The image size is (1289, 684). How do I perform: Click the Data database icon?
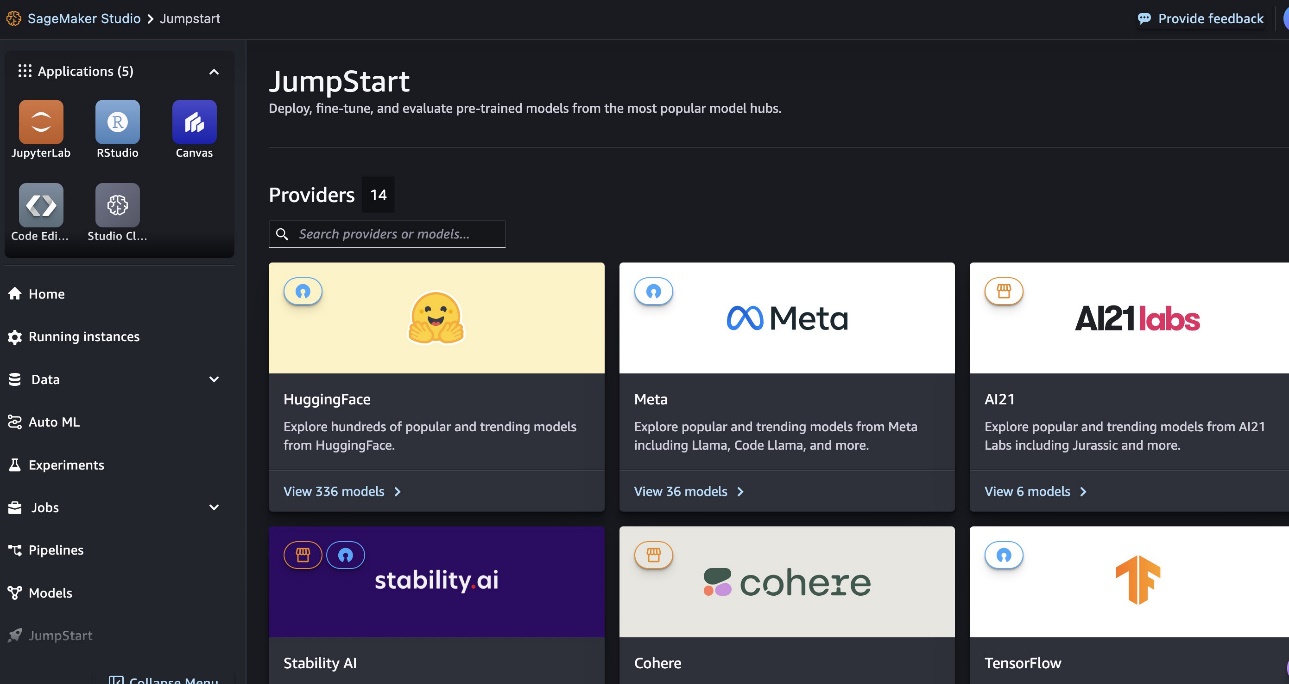pos(14,380)
